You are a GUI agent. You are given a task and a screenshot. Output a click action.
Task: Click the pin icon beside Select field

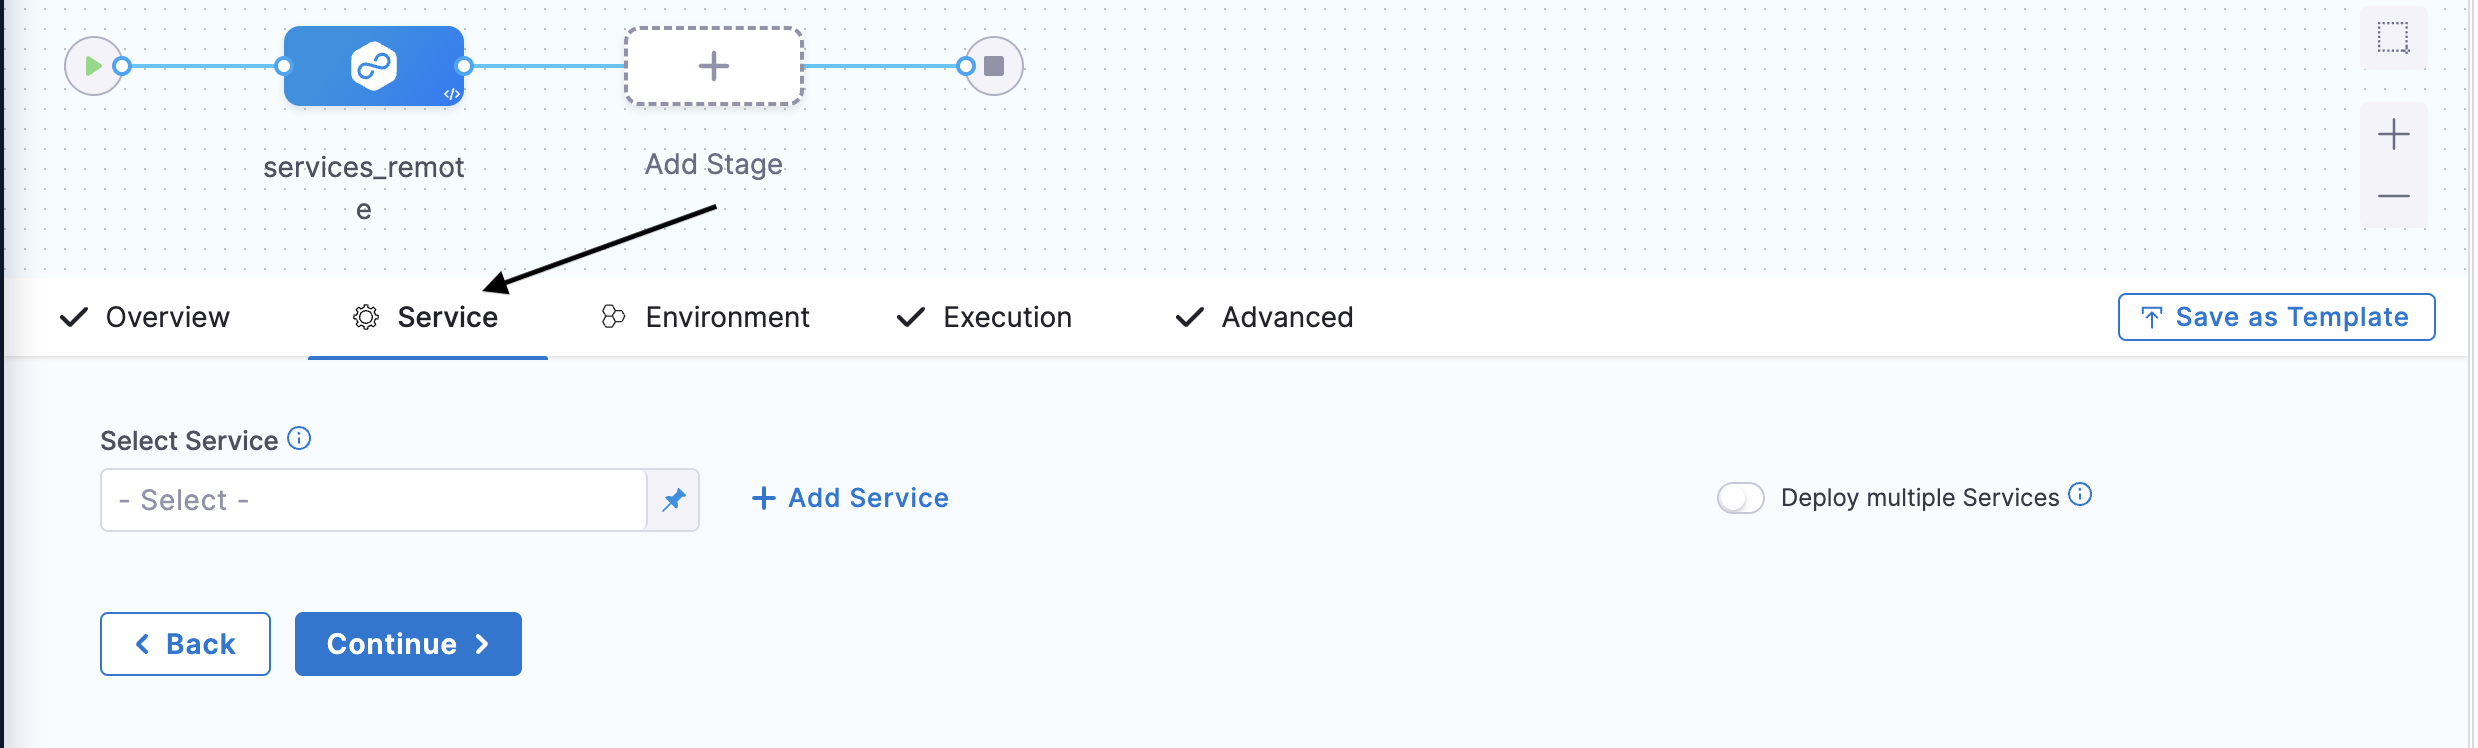coord(674,499)
